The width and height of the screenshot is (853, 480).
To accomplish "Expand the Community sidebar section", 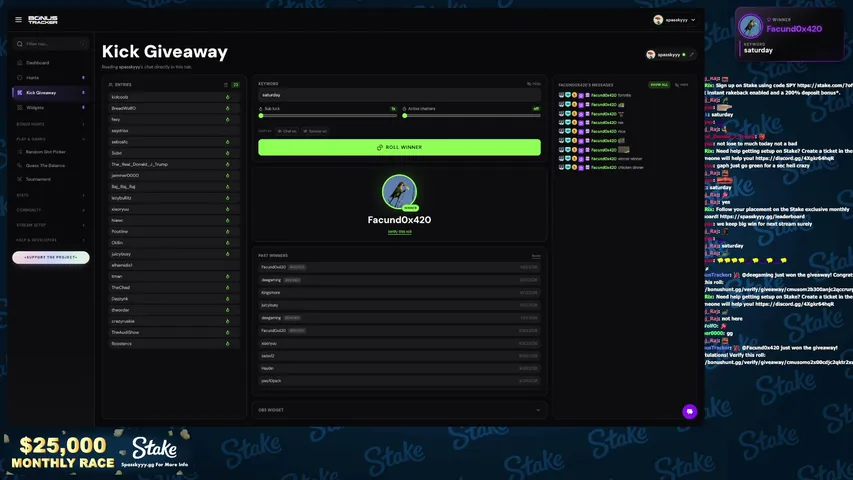I will point(50,210).
